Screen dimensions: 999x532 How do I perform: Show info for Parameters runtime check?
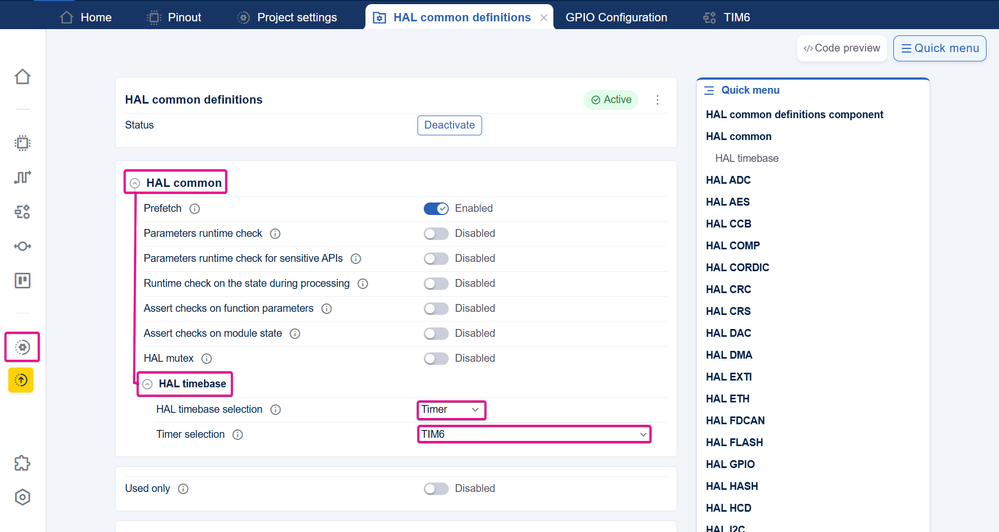(275, 234)
